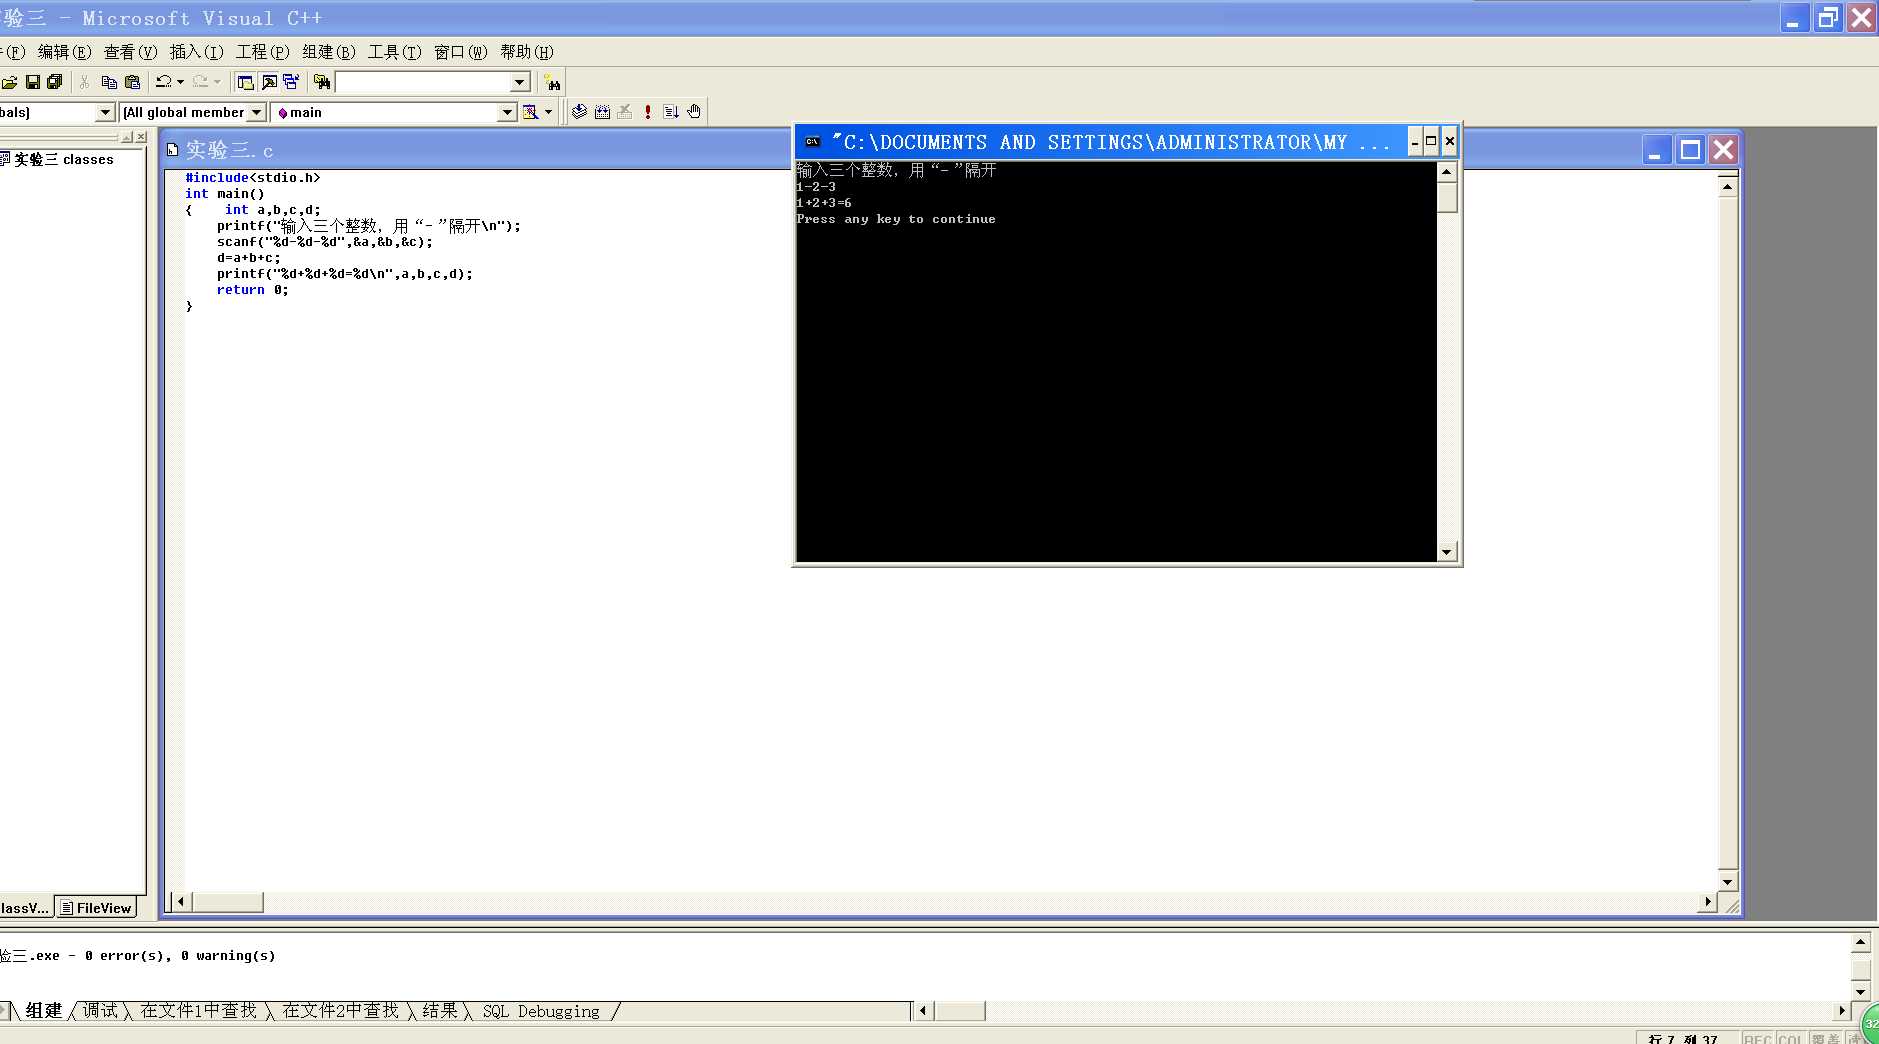1879x1044 pixels.
Task: Click the Find in Files icon
Action: click(322, 82)
